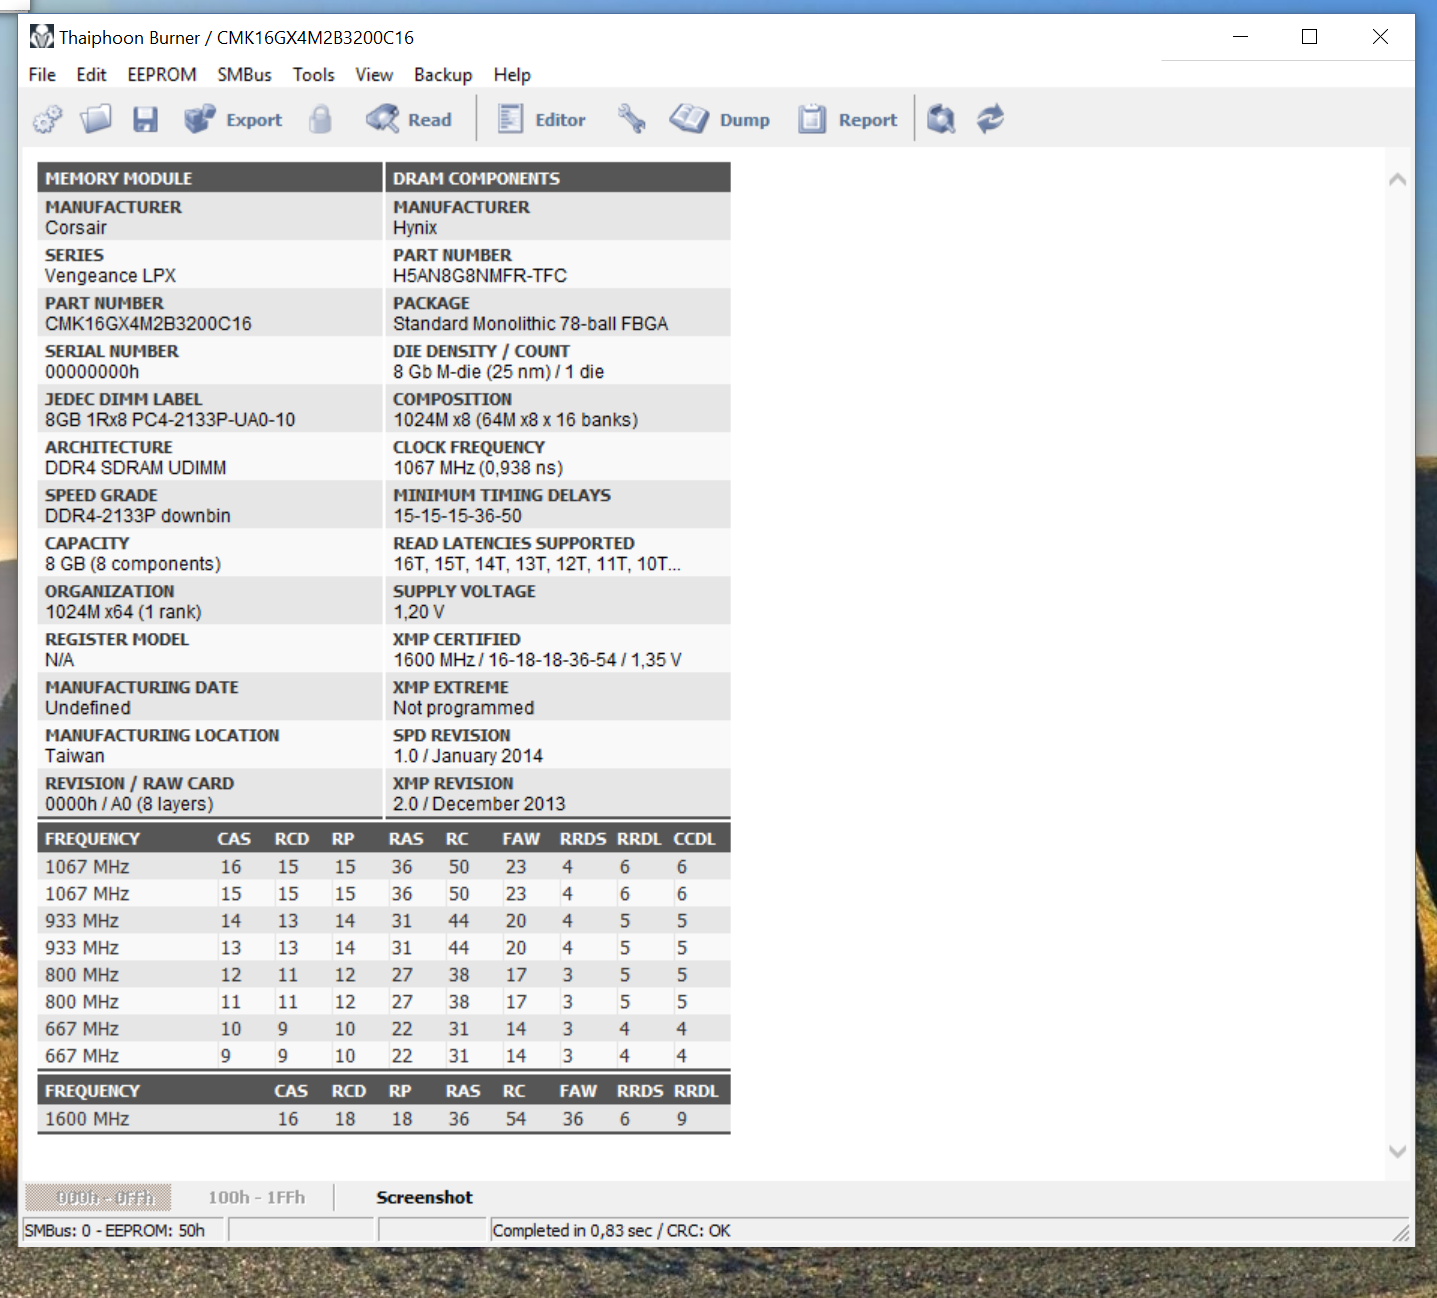Click the Dump toolbar button
Viewport: 1437px width, 1298px height.
[720, 120]
